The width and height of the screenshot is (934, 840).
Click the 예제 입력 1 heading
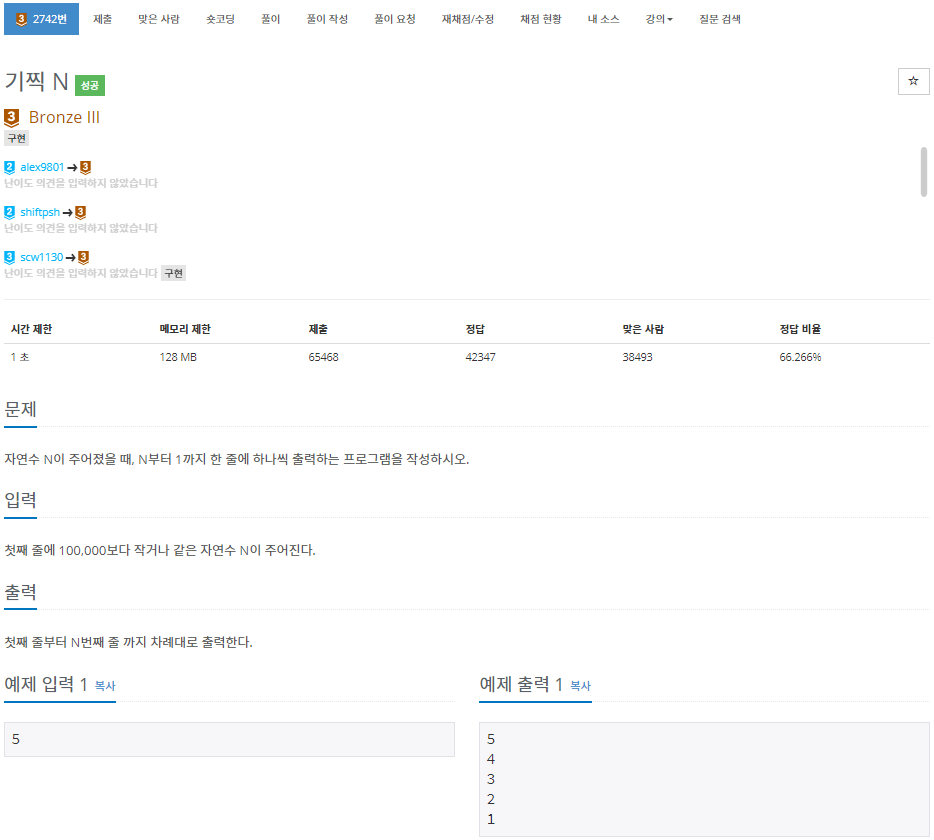point(46,684)
